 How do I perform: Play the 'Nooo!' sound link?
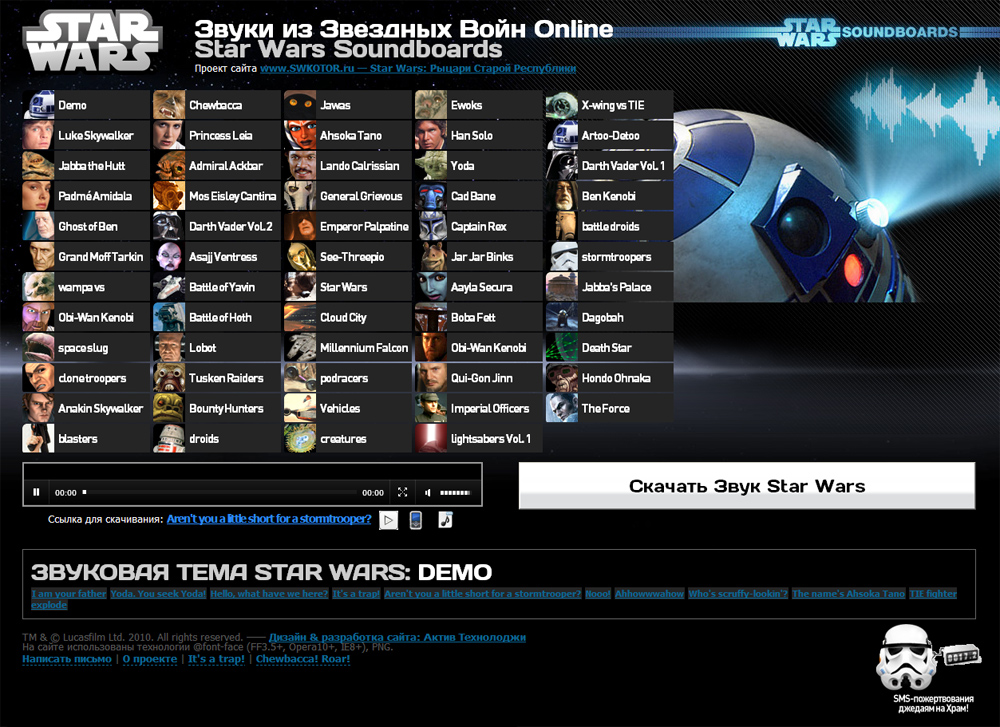598,594
